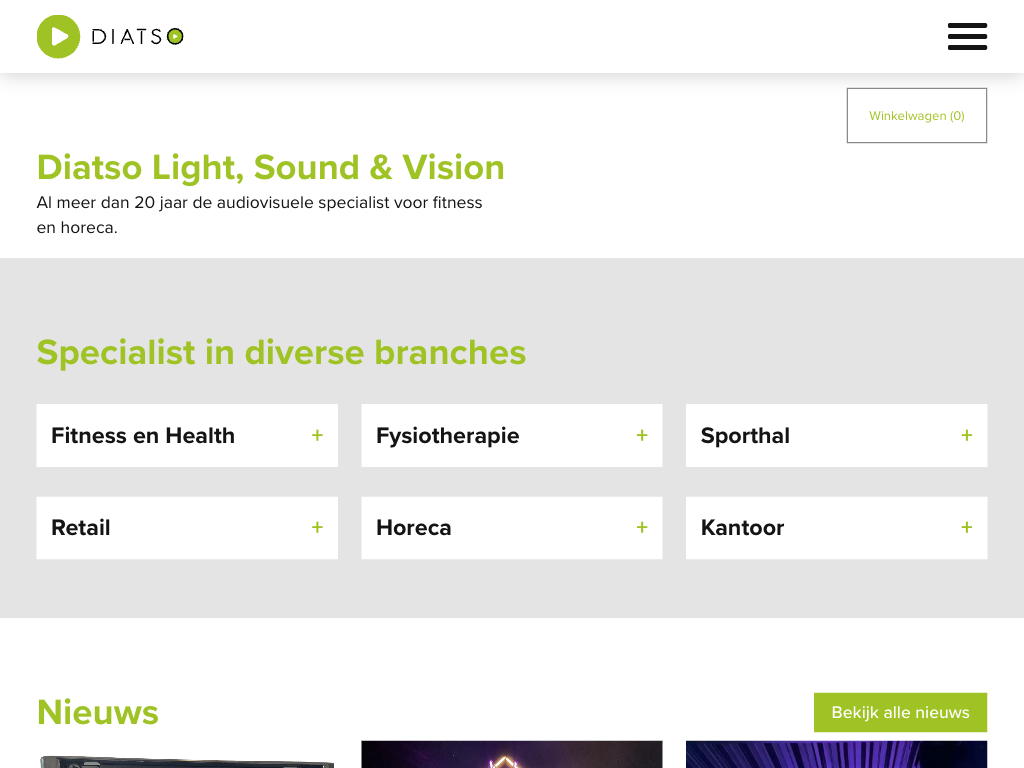Click the DIATSO wordmark text in header

(137, 37)
